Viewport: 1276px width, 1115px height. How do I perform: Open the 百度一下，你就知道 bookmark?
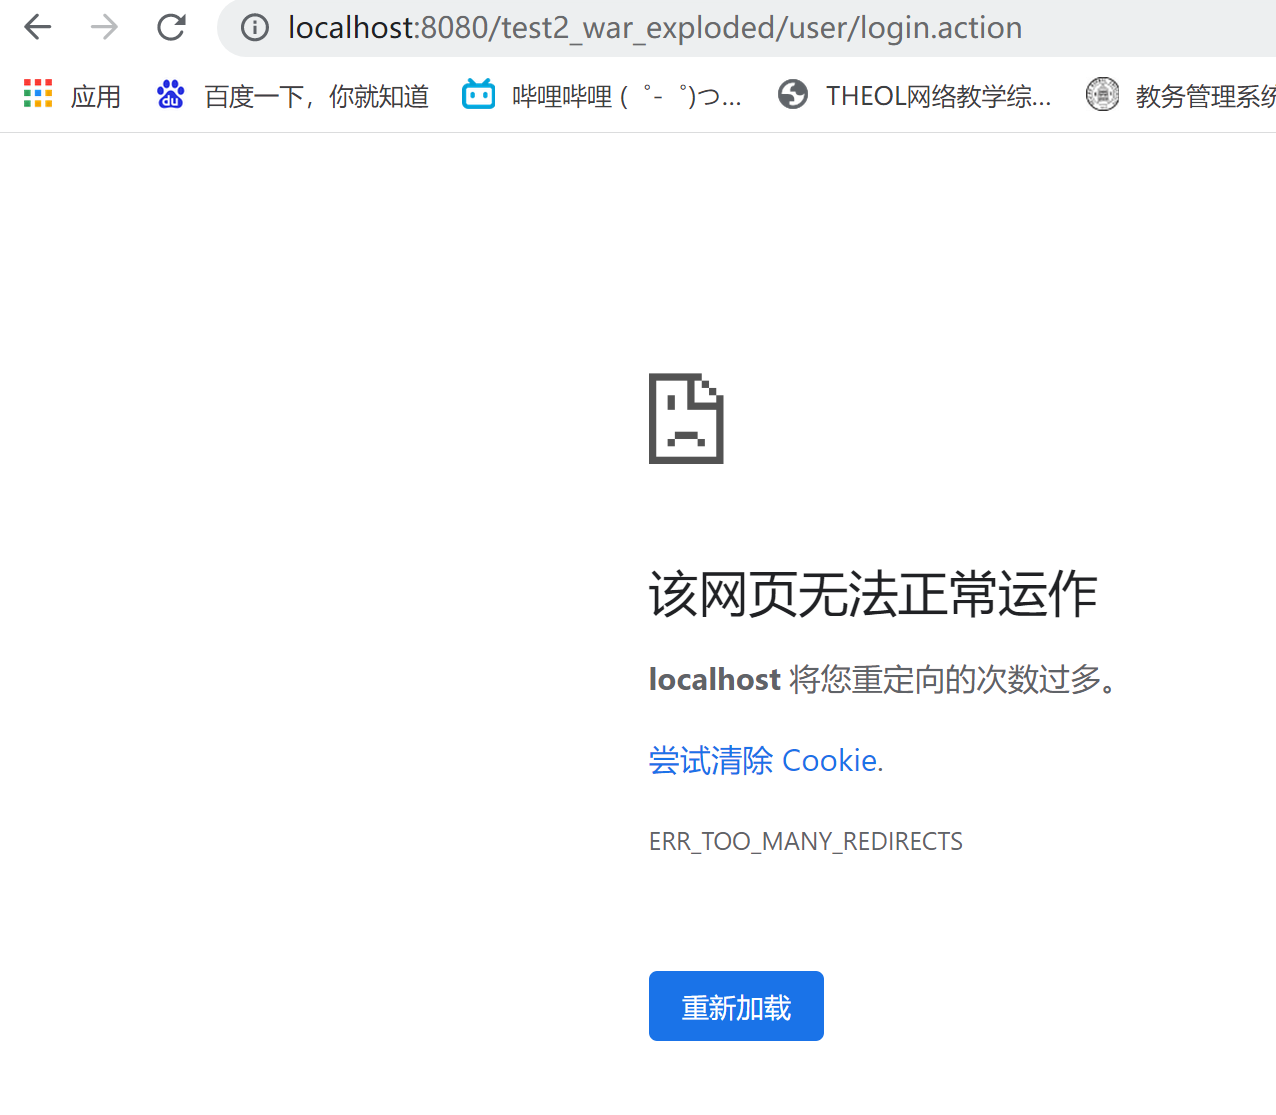click(x=316, y=95)
